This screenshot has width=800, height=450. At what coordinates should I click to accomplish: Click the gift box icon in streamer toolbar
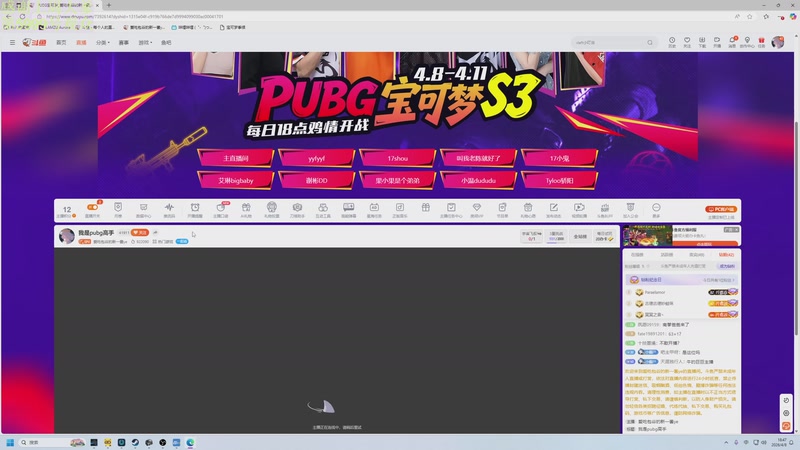click(426, 207)
